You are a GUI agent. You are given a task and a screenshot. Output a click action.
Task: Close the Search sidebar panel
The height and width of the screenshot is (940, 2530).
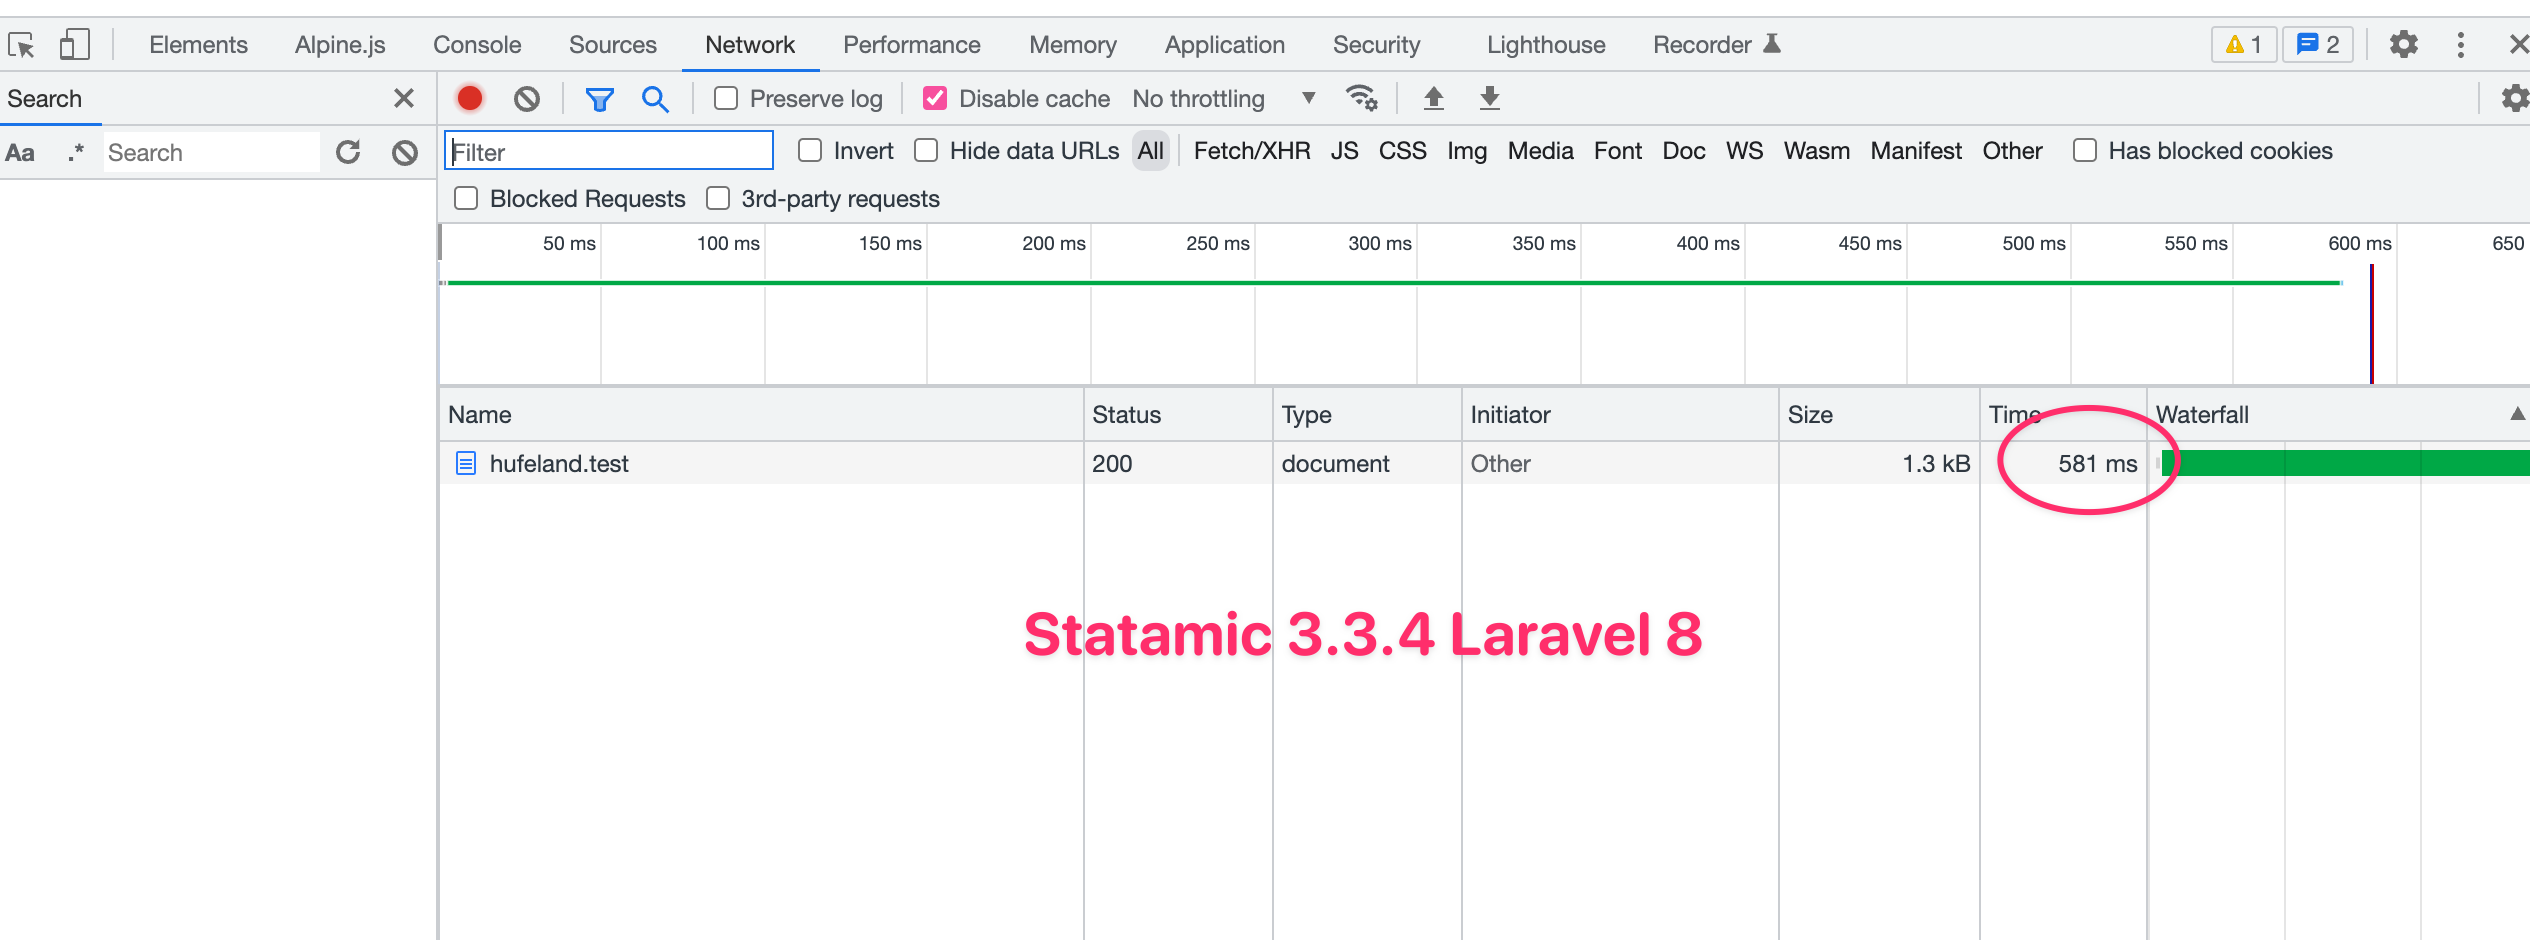pos(404,98)
